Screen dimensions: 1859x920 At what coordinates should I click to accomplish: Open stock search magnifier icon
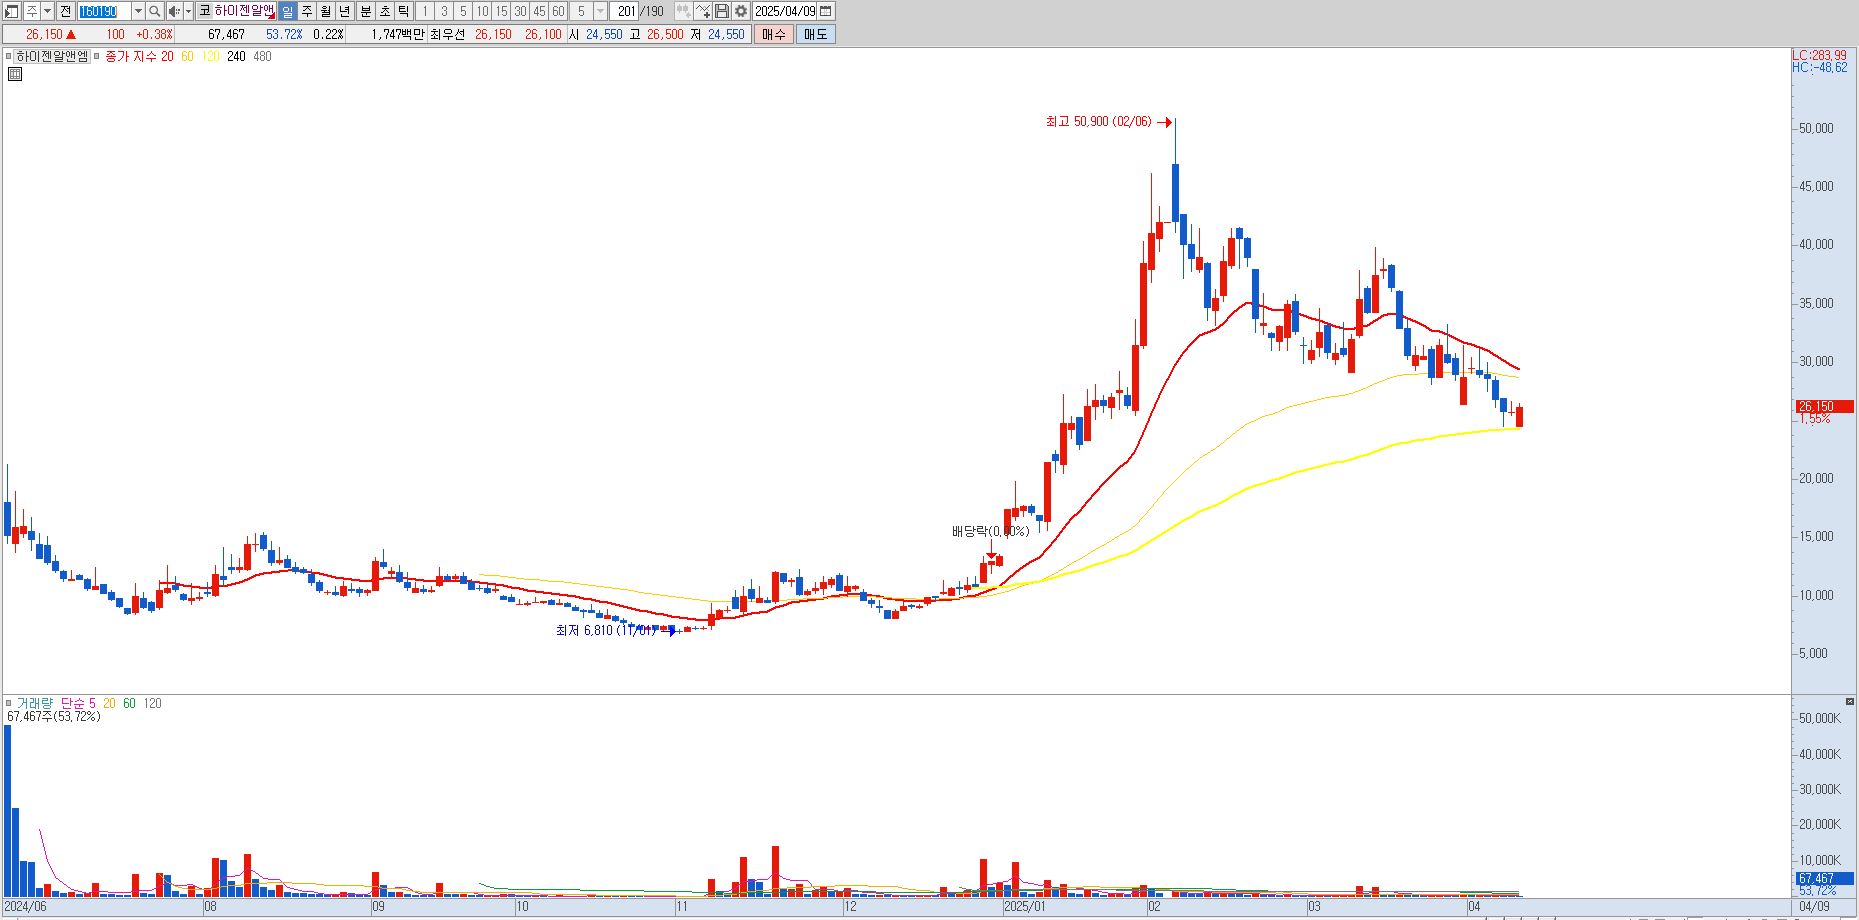click(x=155, y=11)
